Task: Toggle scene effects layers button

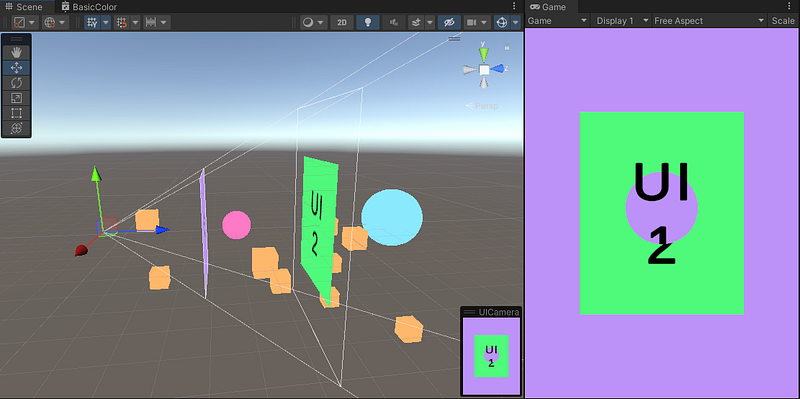Action: pyautogui.click(x=416, y=22)
